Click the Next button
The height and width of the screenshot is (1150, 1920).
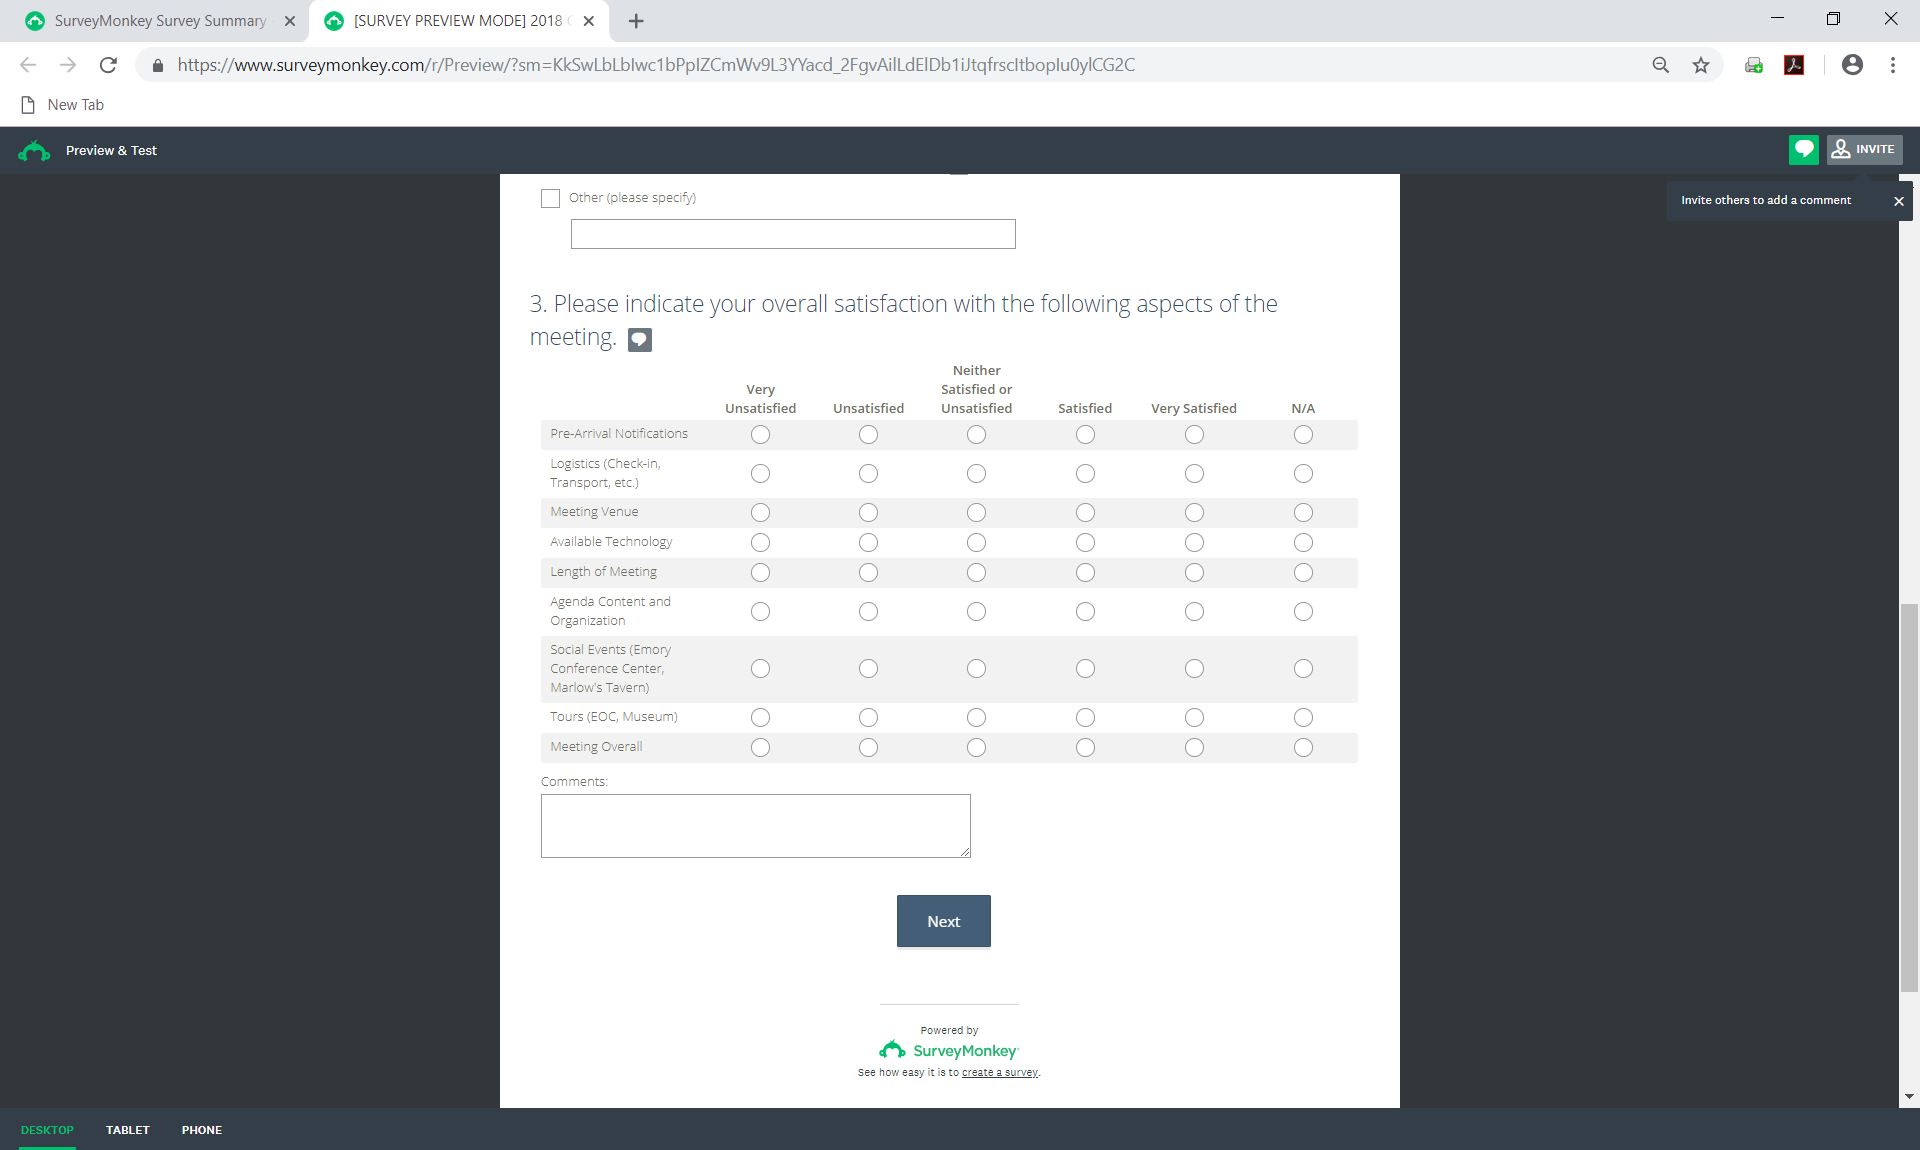[x=943, y=921]
